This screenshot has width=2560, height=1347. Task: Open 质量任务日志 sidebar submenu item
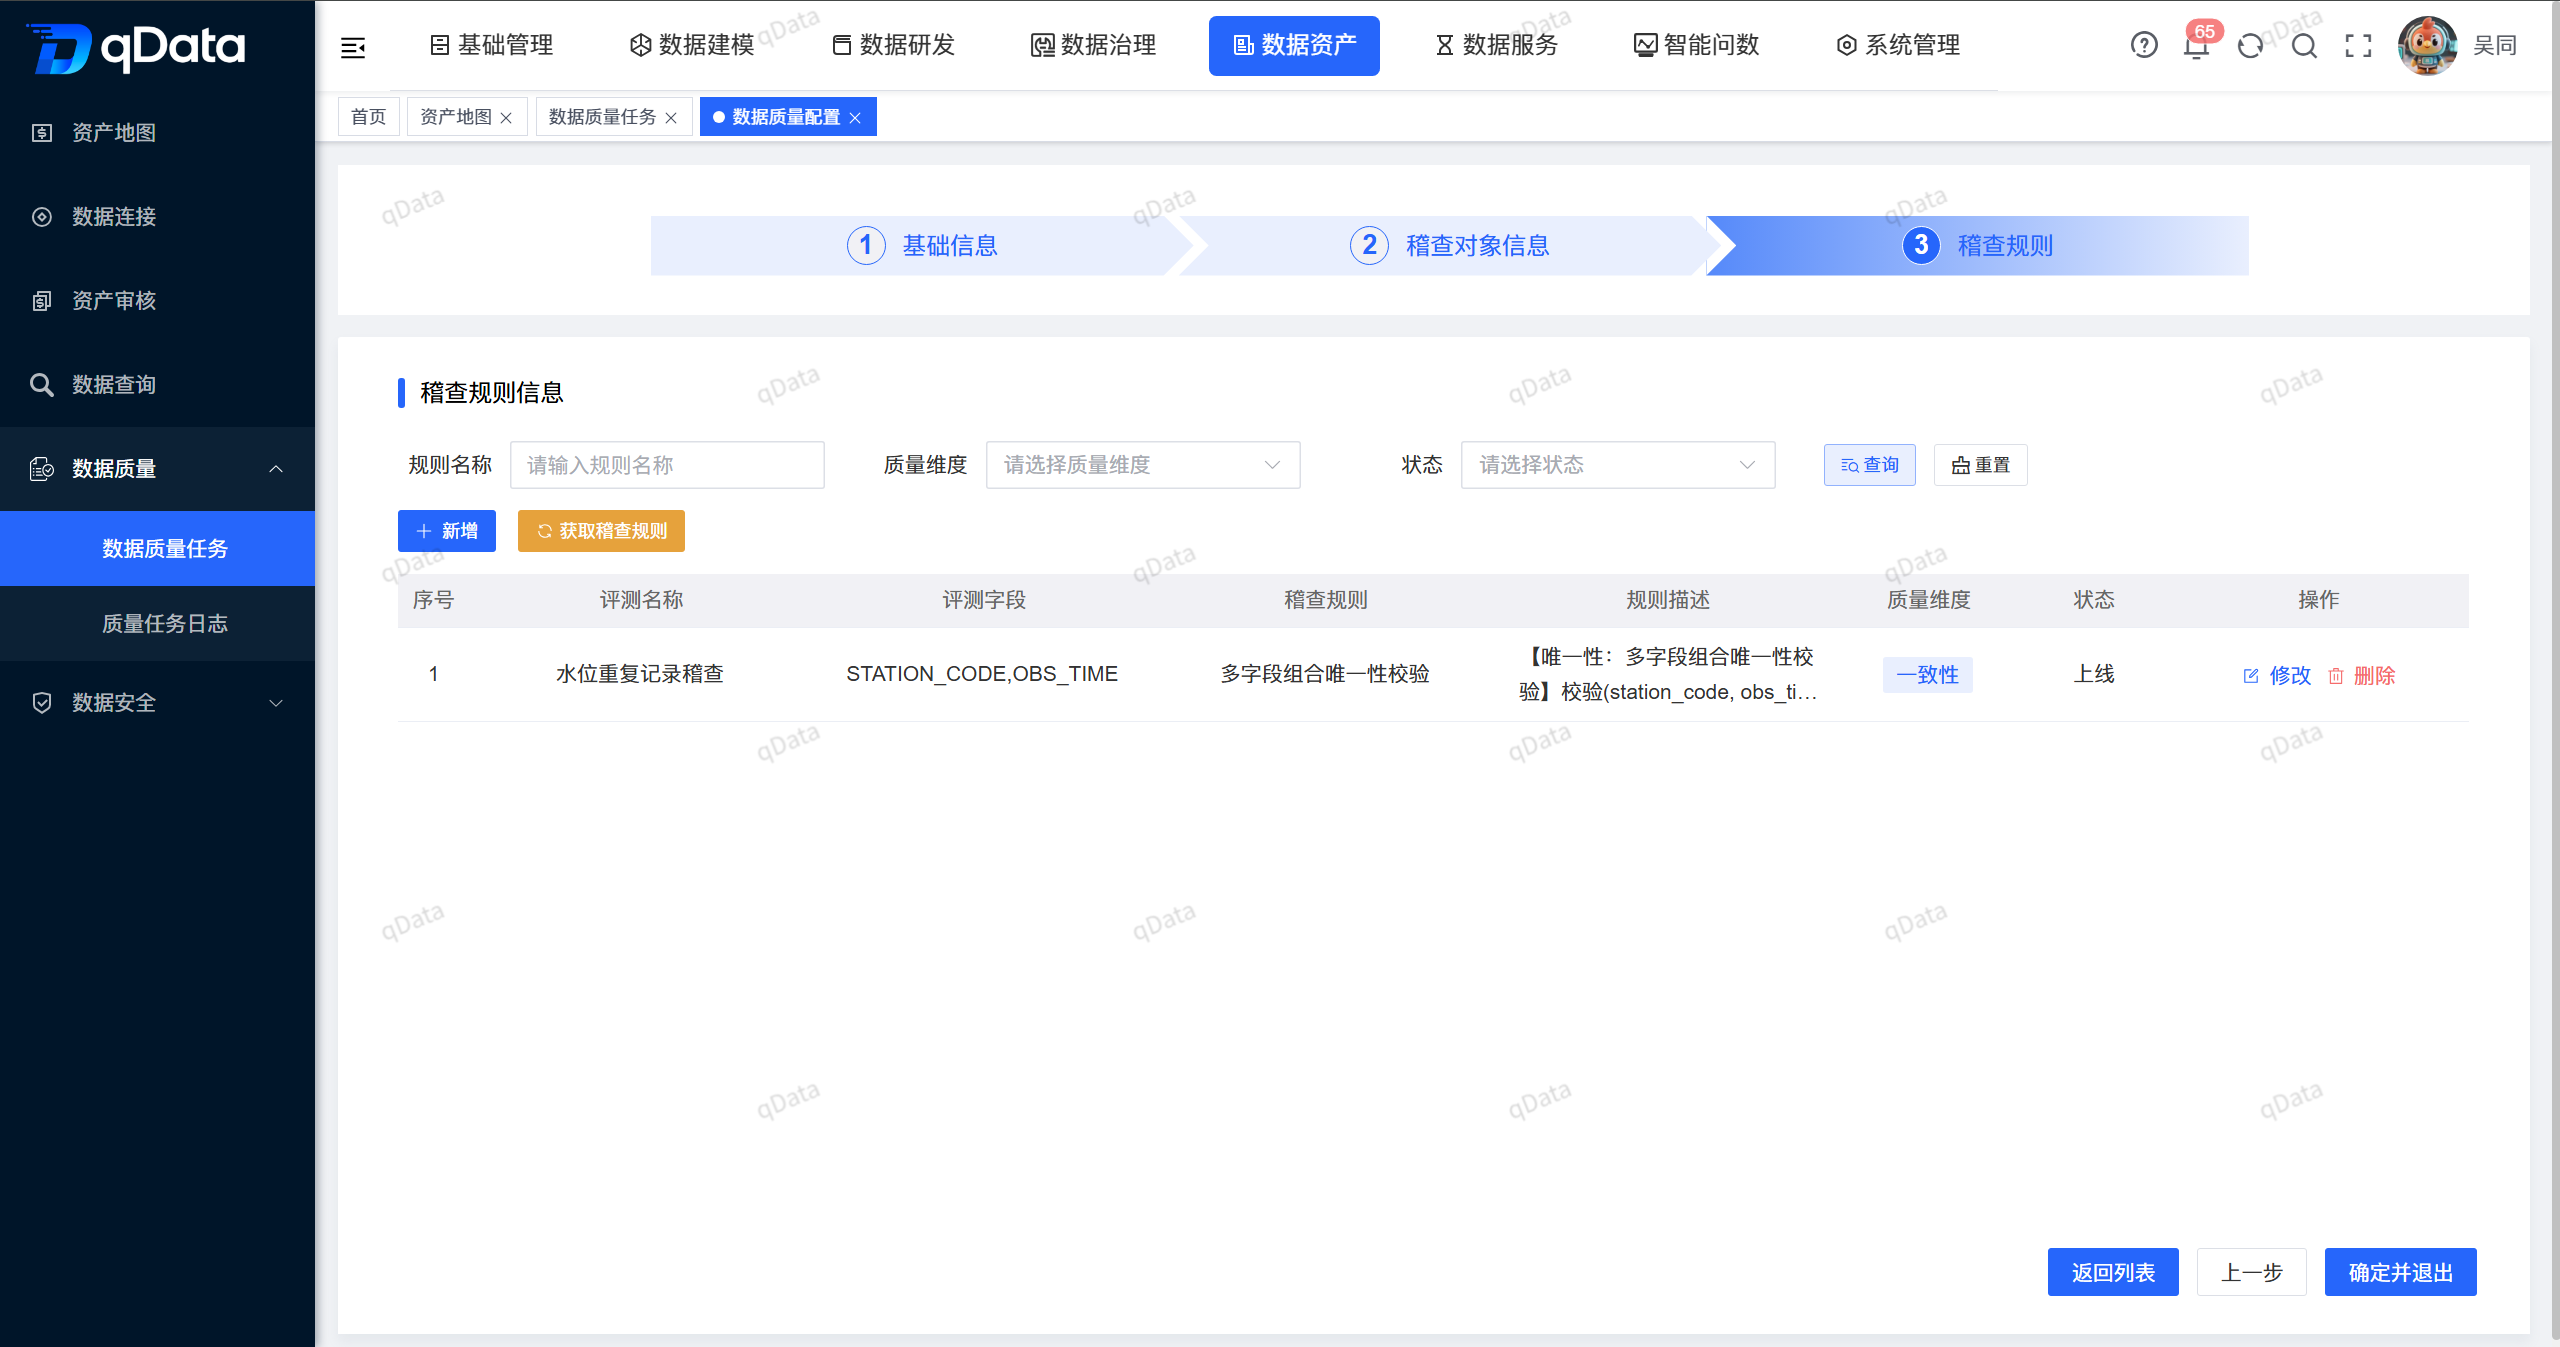coord(157,623)
